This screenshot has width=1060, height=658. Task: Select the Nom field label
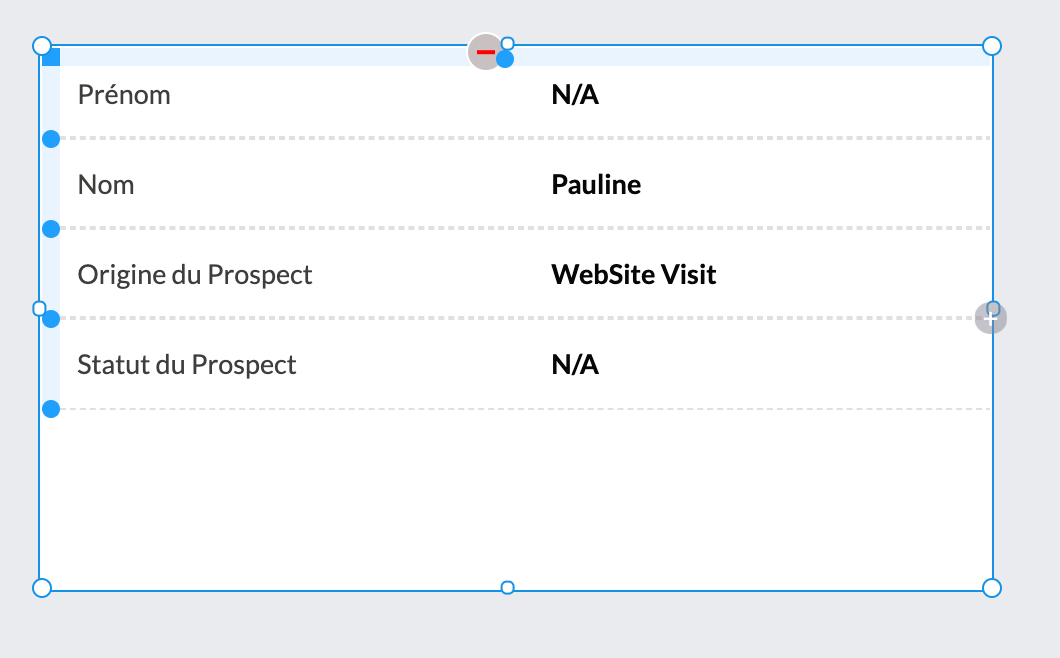click(106, 185)
